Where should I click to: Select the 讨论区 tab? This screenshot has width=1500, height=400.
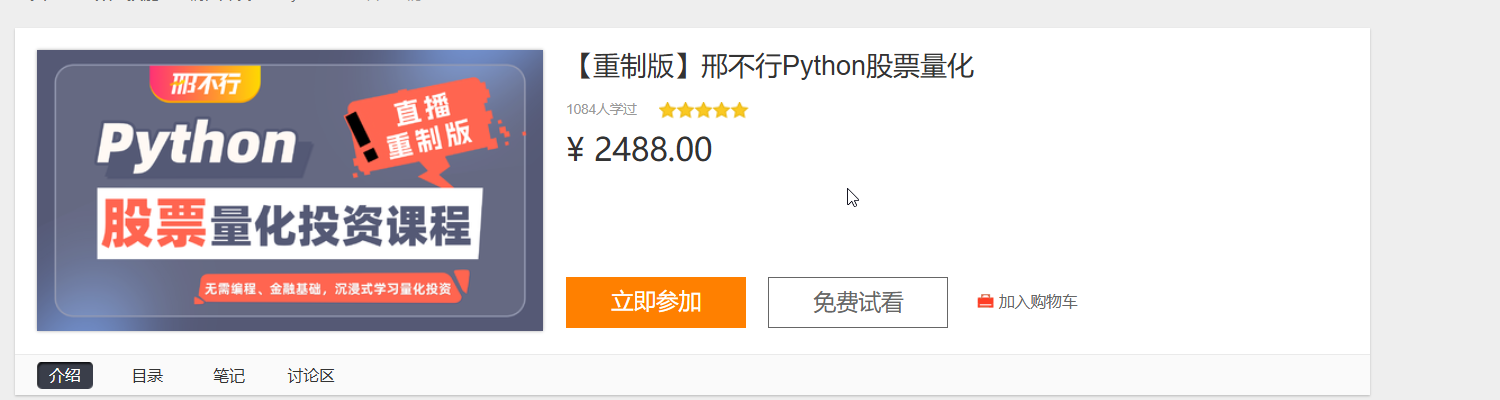pyautogui.click(x=311, y=376)
